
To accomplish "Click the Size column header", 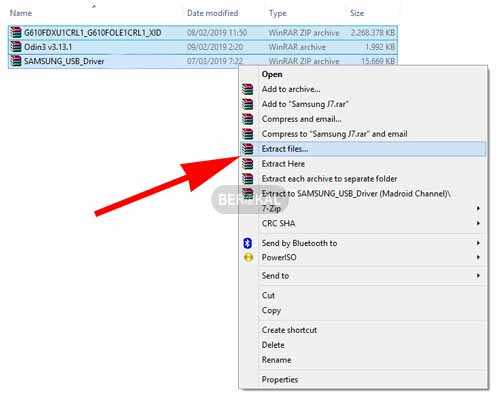I will pos(357,13).
